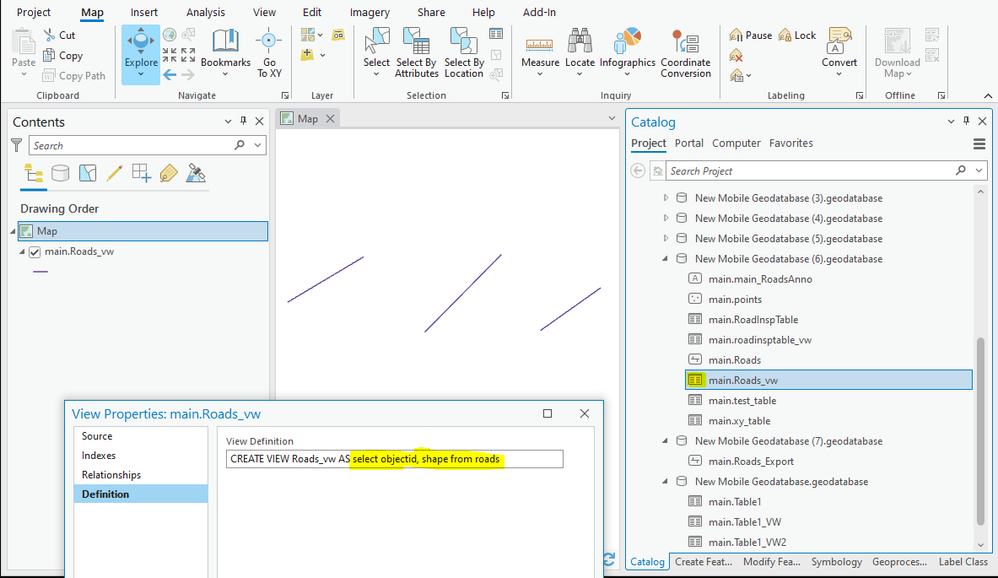Image resolution: width=998 pixels, height=578 pixels.
Task: Collapse New Mobile Geodatabase (6).geodatabase
Action: [666, 258]
